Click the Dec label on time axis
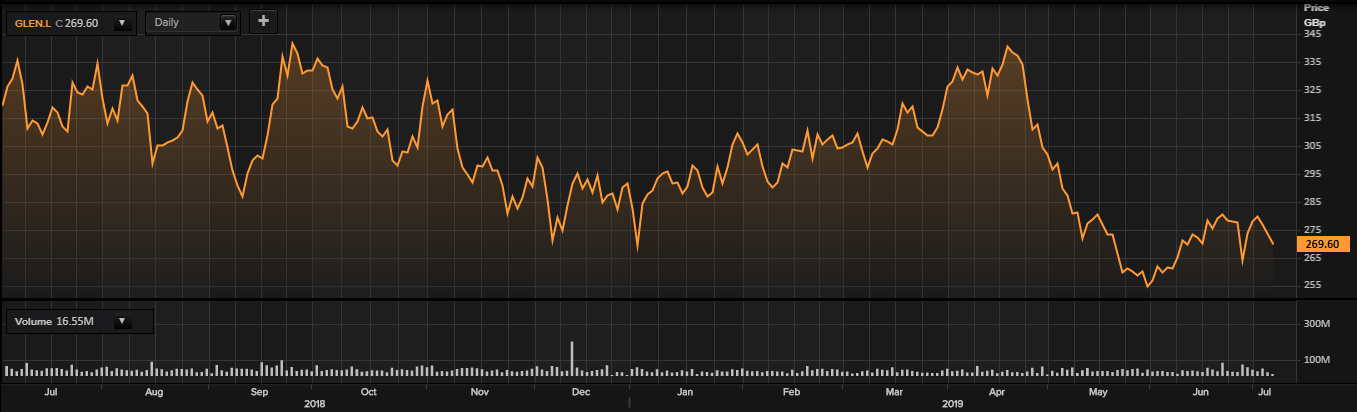 581,393
